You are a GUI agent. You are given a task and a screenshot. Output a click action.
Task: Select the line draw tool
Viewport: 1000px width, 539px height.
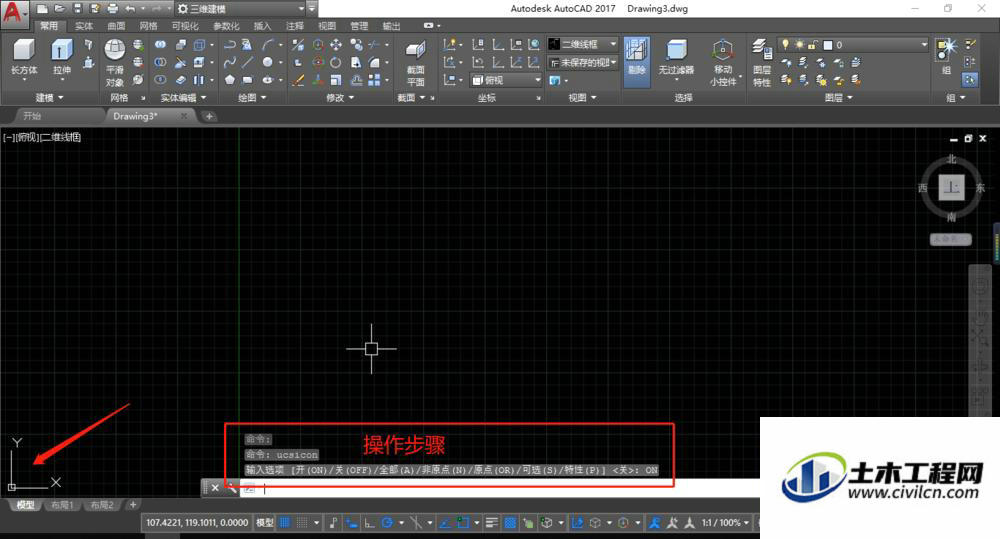pyautogui.click(x=247, y=63)
